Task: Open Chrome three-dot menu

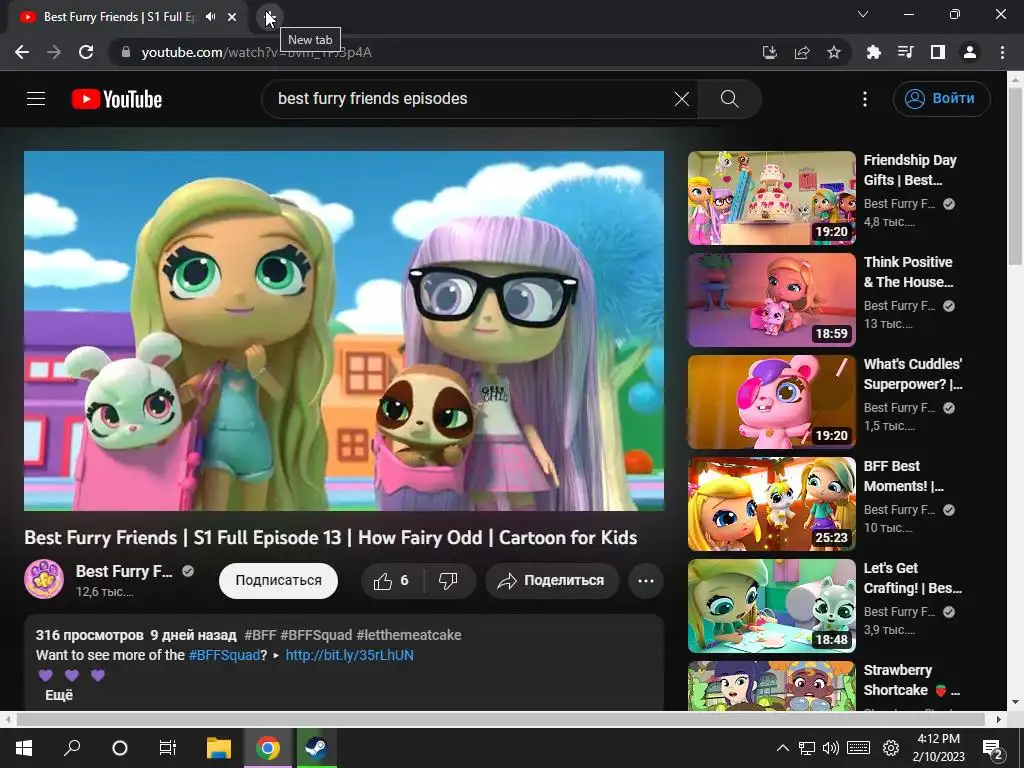Action: pyautogui.click(x=1002, y=52)
